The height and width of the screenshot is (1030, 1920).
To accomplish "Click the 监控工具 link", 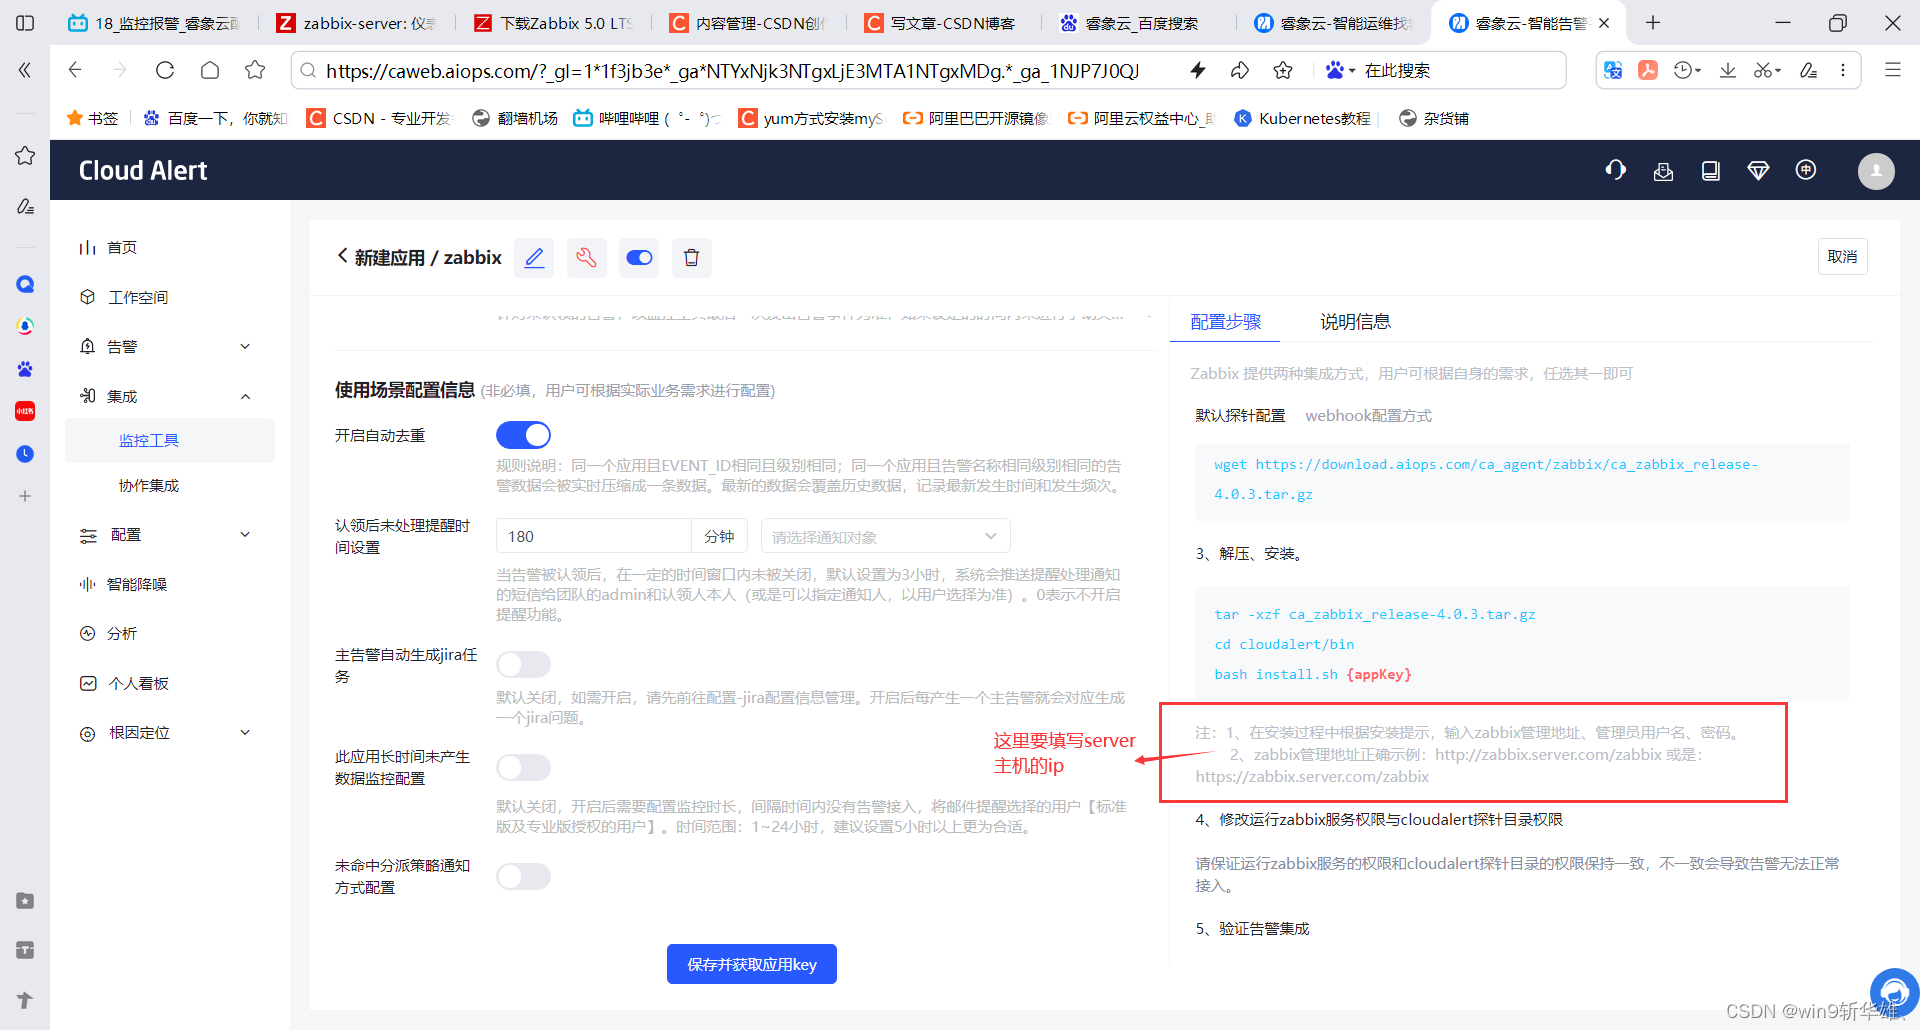I will tap(149, 440).
